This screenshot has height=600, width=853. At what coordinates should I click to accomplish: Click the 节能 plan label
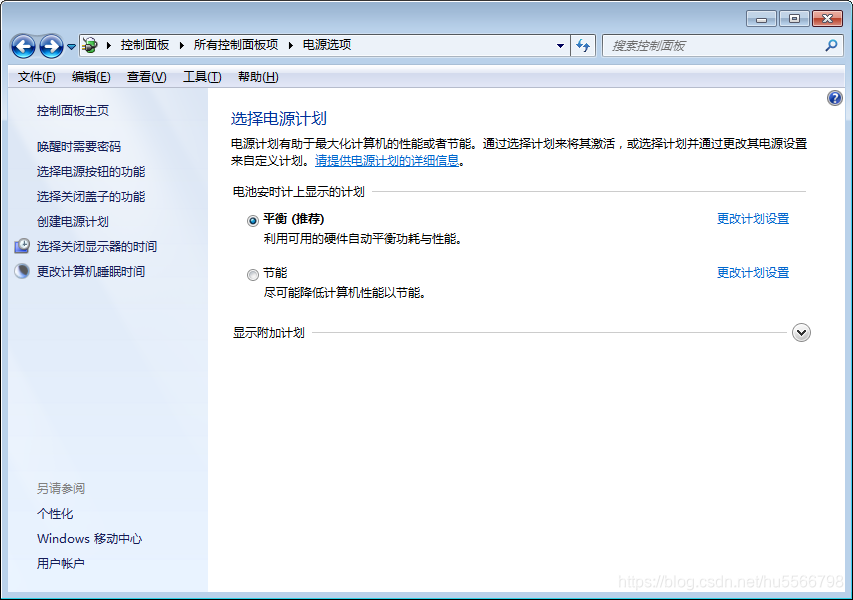[x=275, y=273]
